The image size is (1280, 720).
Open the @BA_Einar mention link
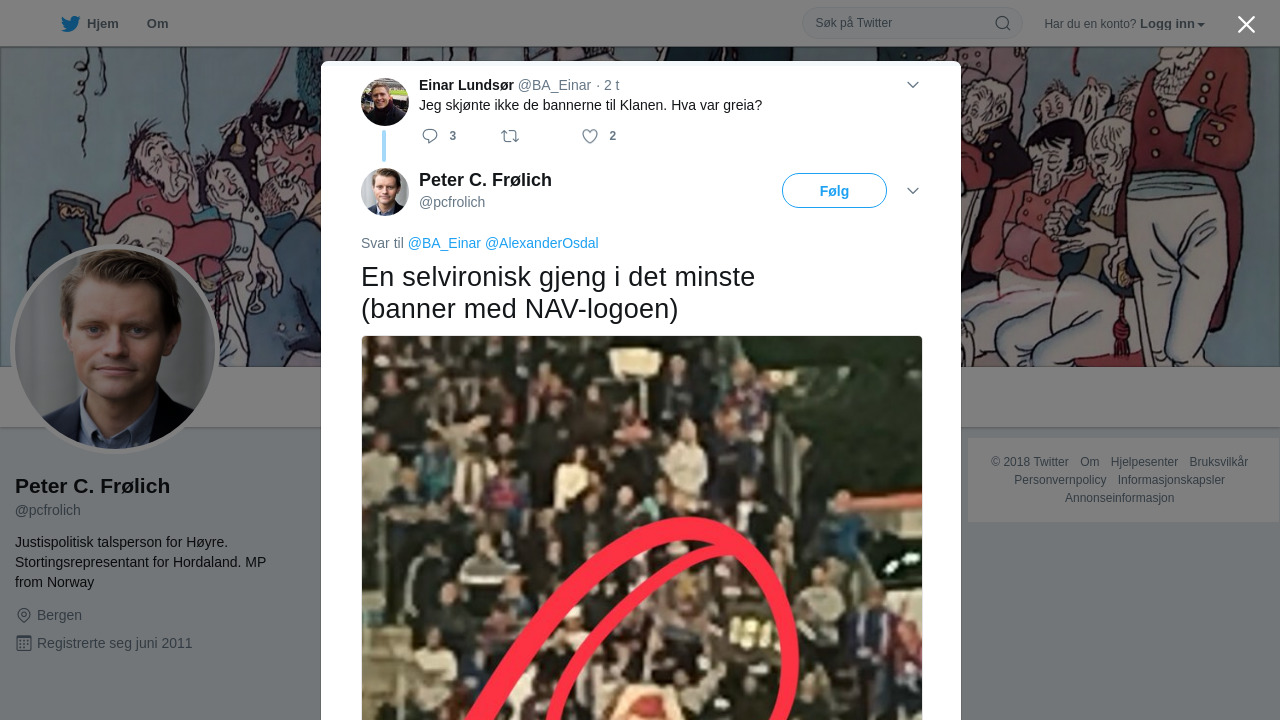444,243
